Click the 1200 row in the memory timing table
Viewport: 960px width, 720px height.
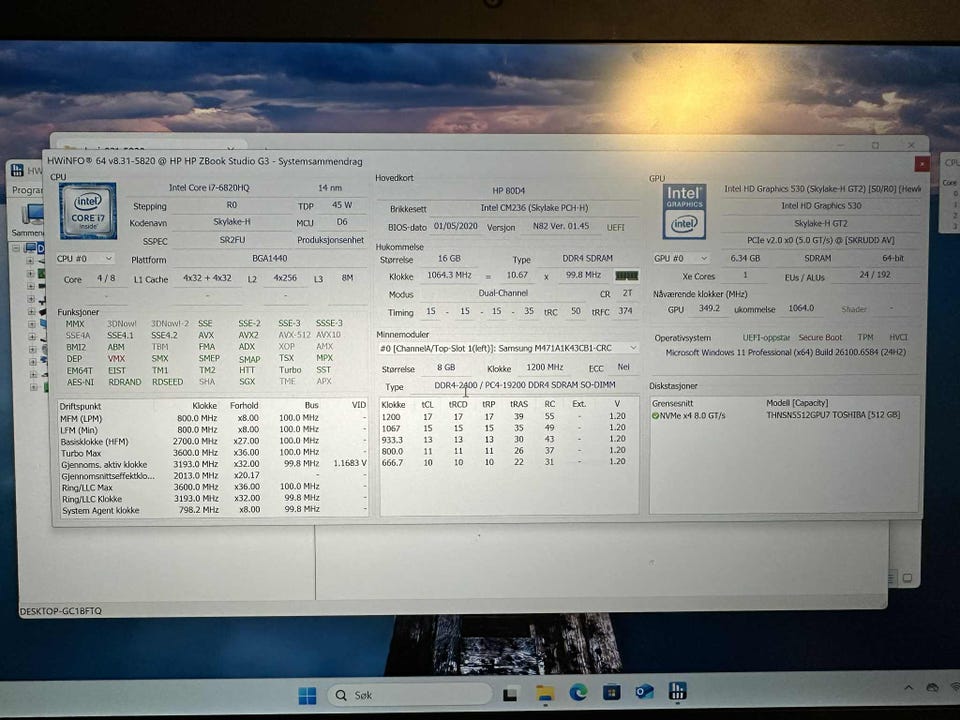click(x=508, y=416)
